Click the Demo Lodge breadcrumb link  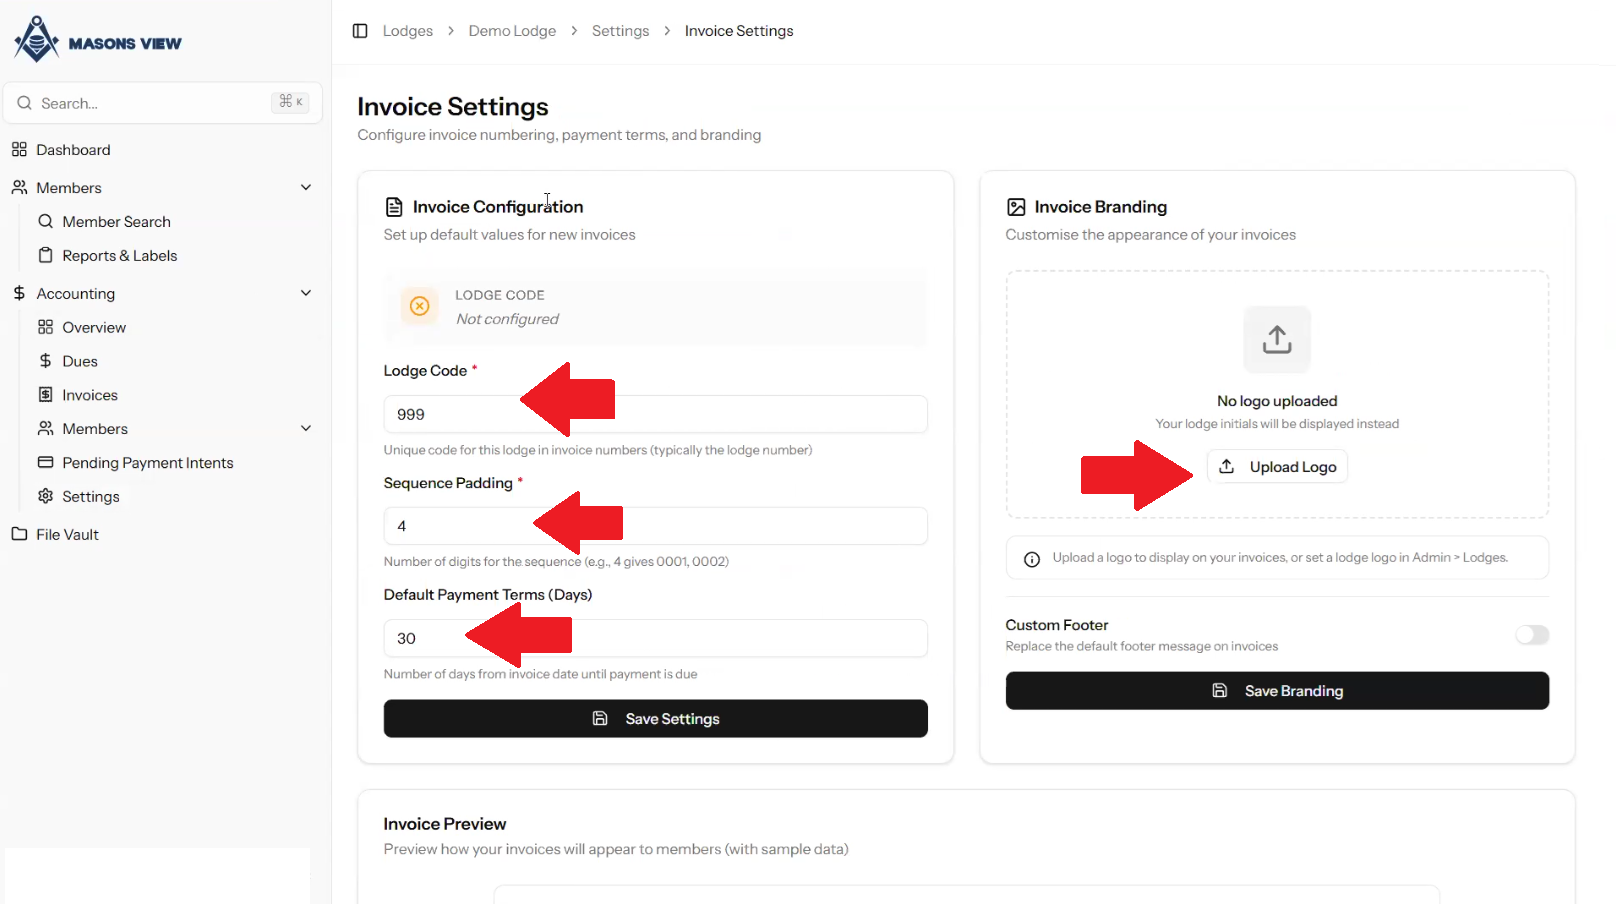click(x=512, y=31)
